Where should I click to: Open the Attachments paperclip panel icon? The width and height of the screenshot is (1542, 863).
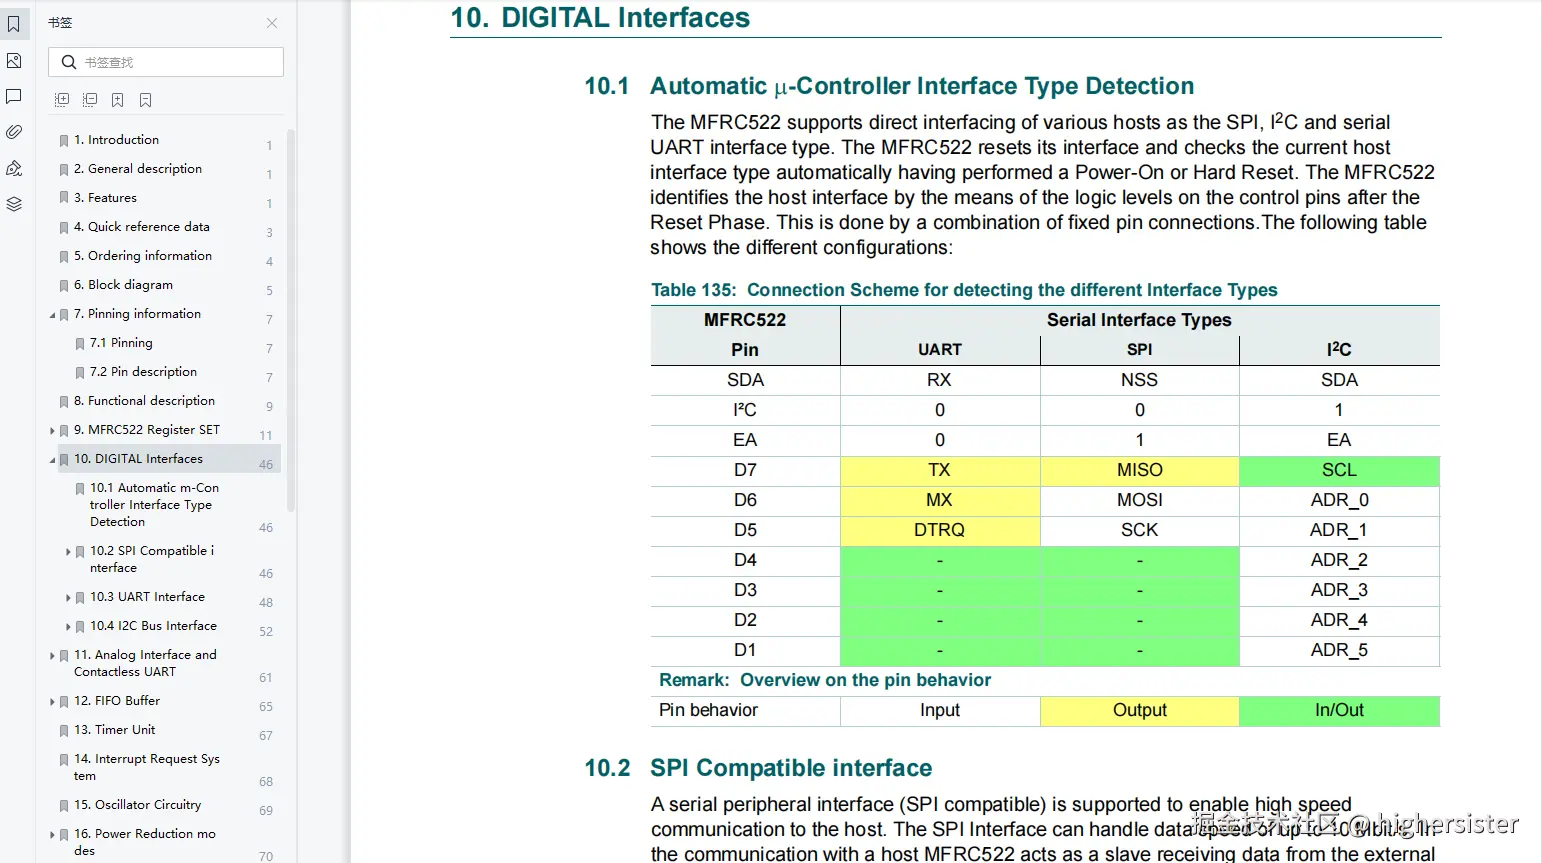click(x=14, y=132)
